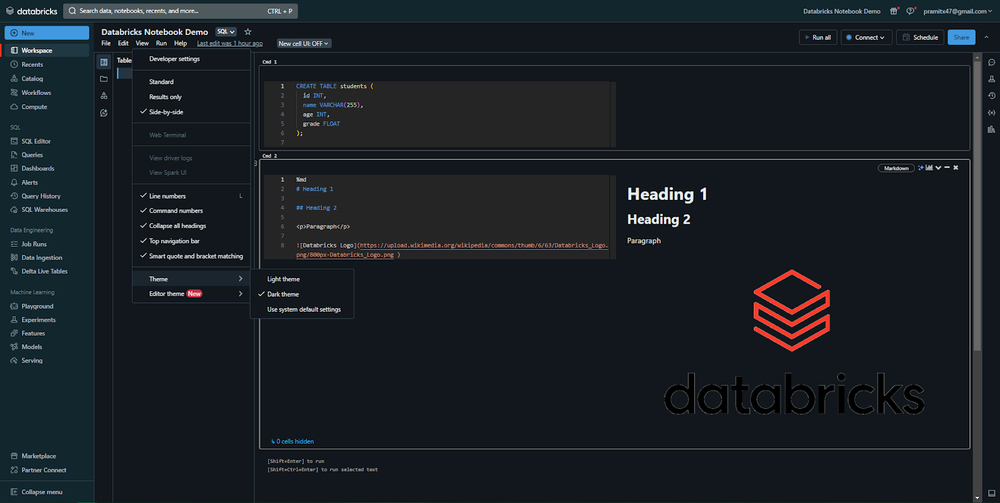The image size is (1000, 503).
Task: Open the Run menu
Action: [x=161, y=43]
